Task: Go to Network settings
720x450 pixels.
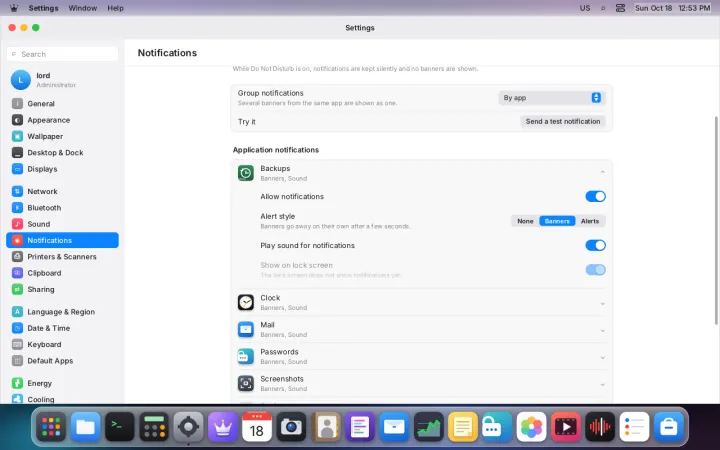Action: [62, 191]
